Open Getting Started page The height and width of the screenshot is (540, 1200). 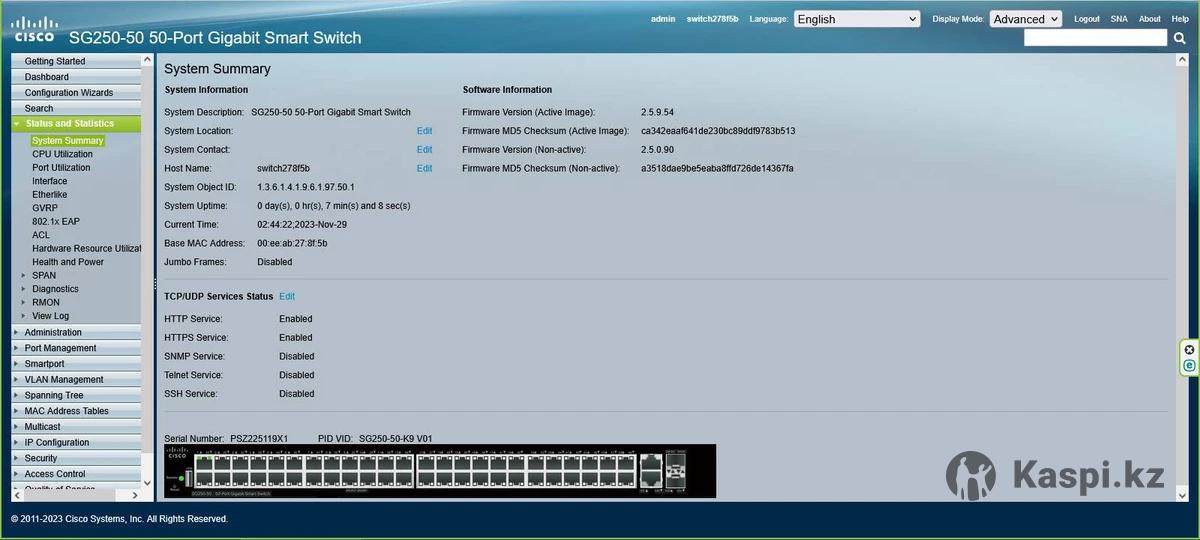pyautogui.click(x=76, y=61)
